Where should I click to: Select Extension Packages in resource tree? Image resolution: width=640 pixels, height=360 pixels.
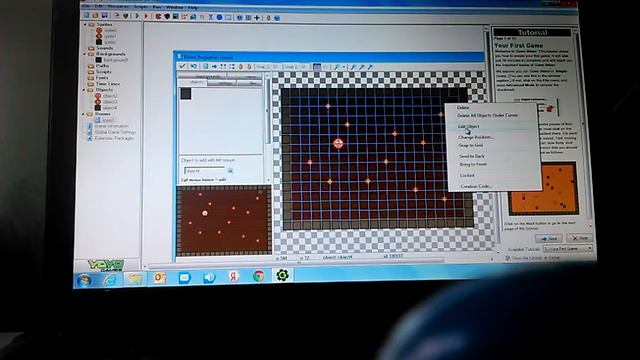[x=114, y=138]
